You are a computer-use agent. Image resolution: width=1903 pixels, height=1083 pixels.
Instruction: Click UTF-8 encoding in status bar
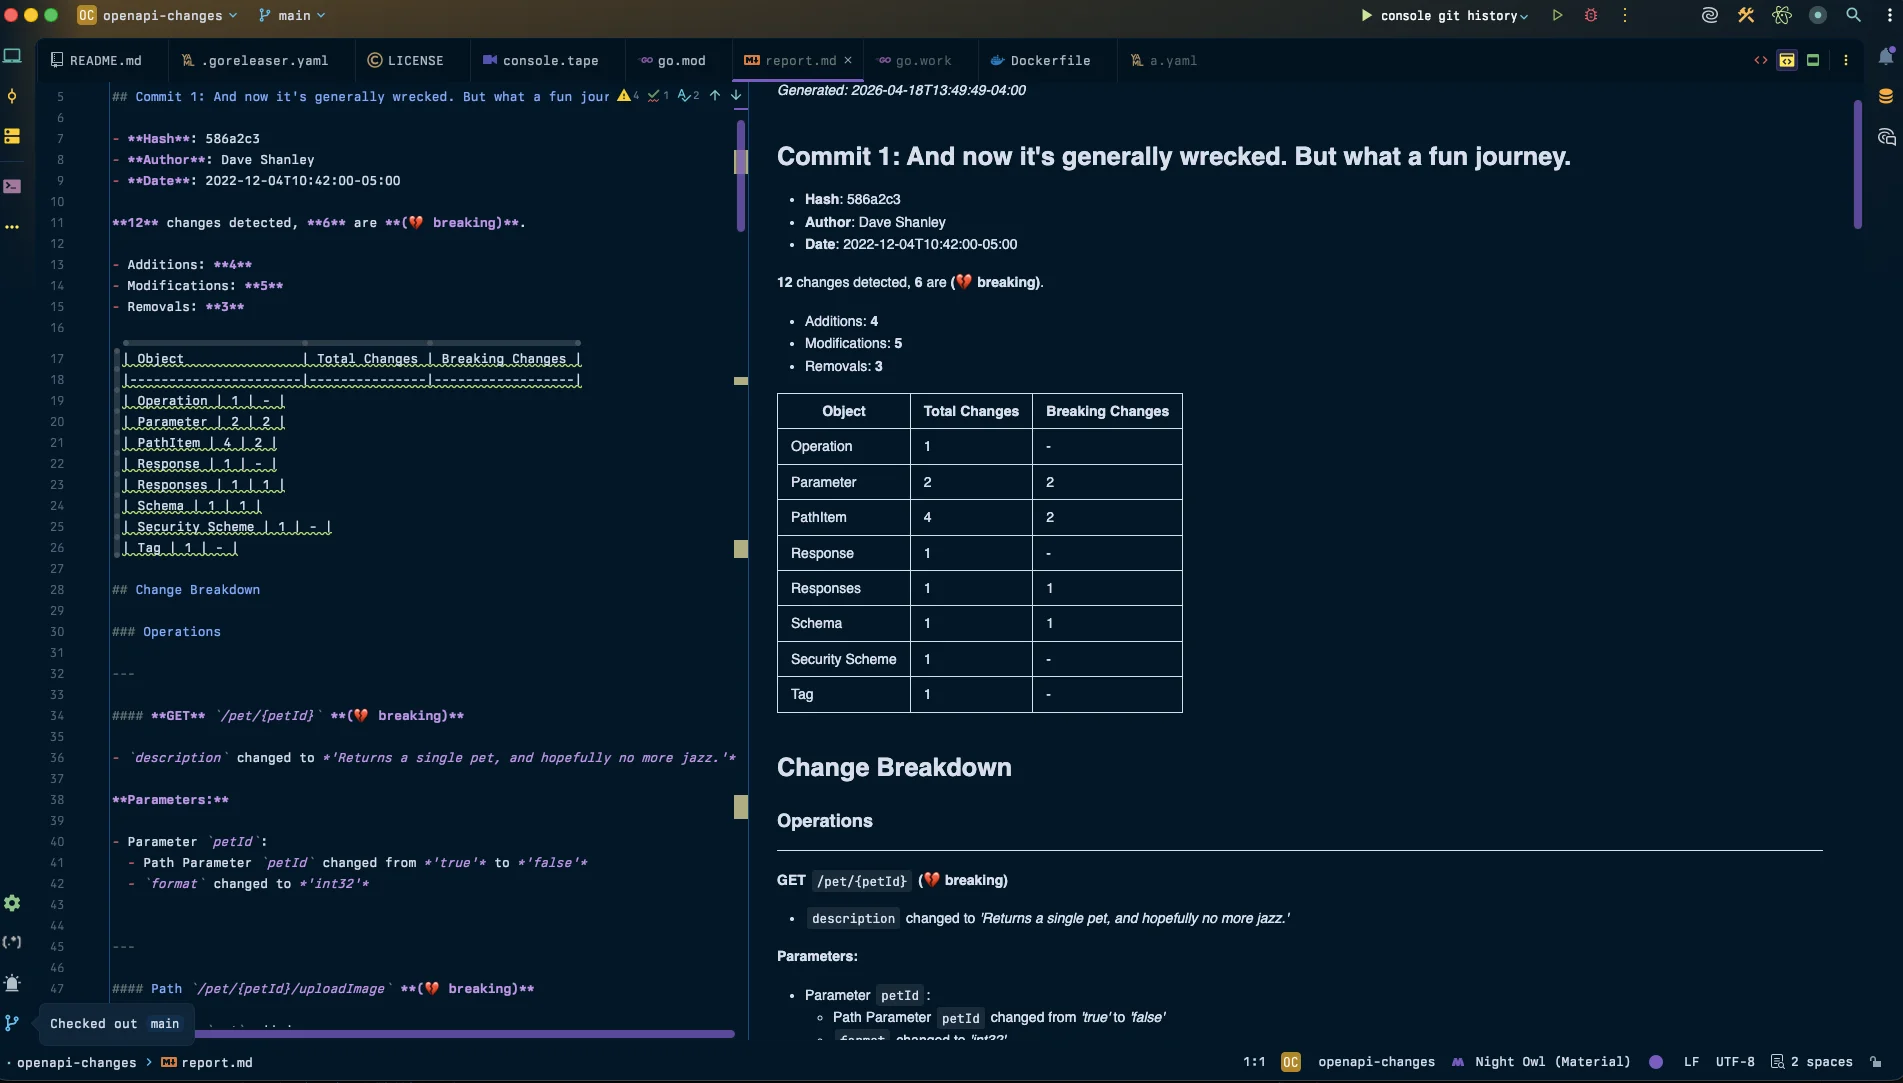click(1734, 1062)
